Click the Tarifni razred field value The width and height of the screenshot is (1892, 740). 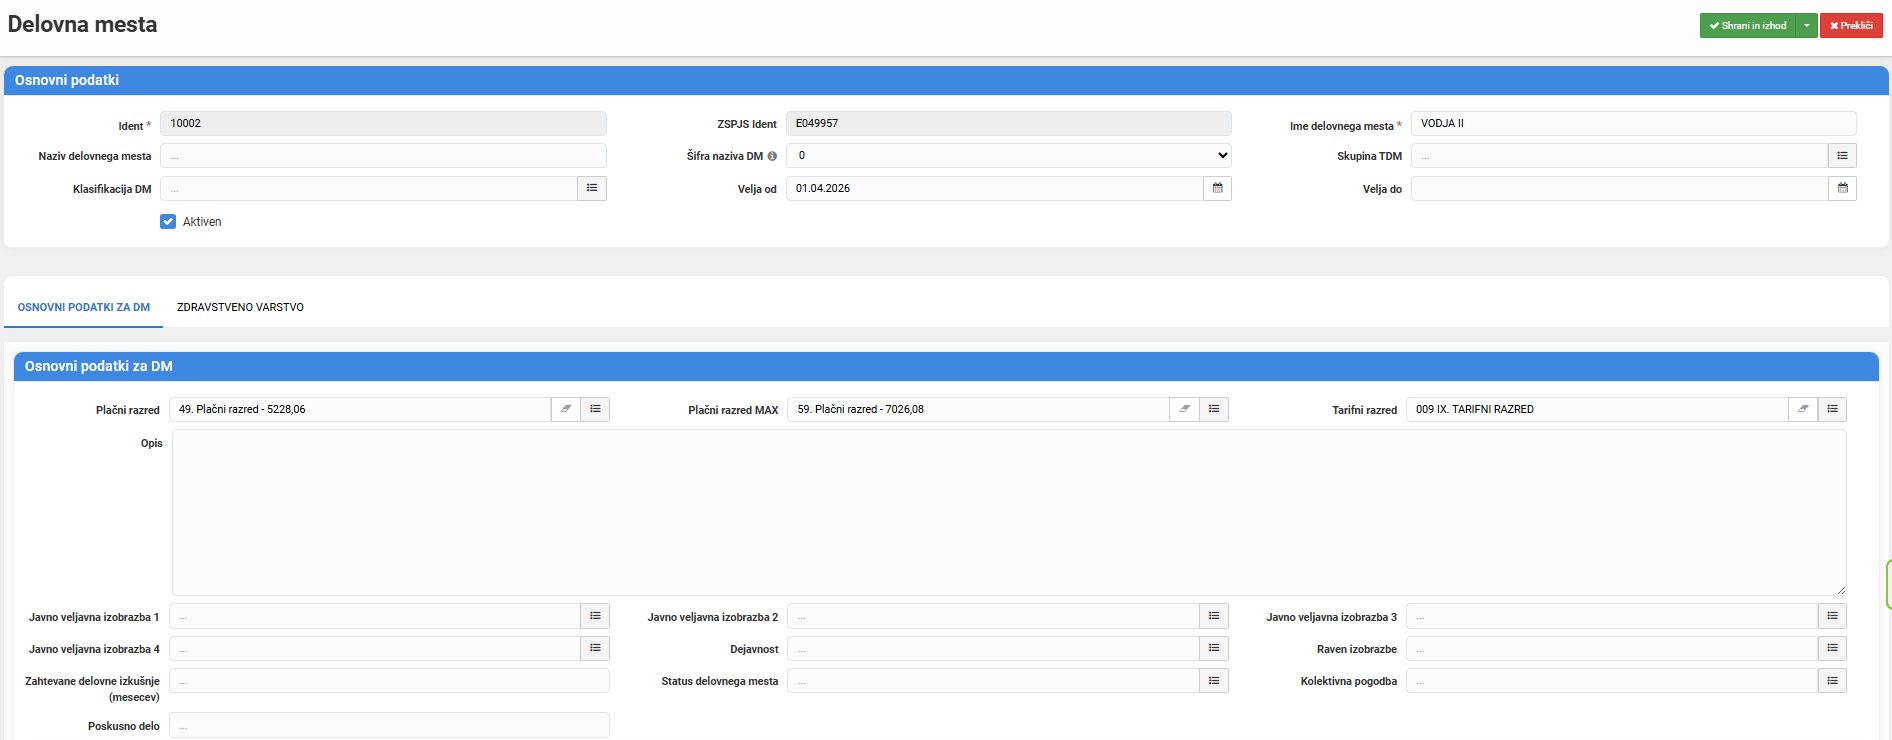[1597, 409]
